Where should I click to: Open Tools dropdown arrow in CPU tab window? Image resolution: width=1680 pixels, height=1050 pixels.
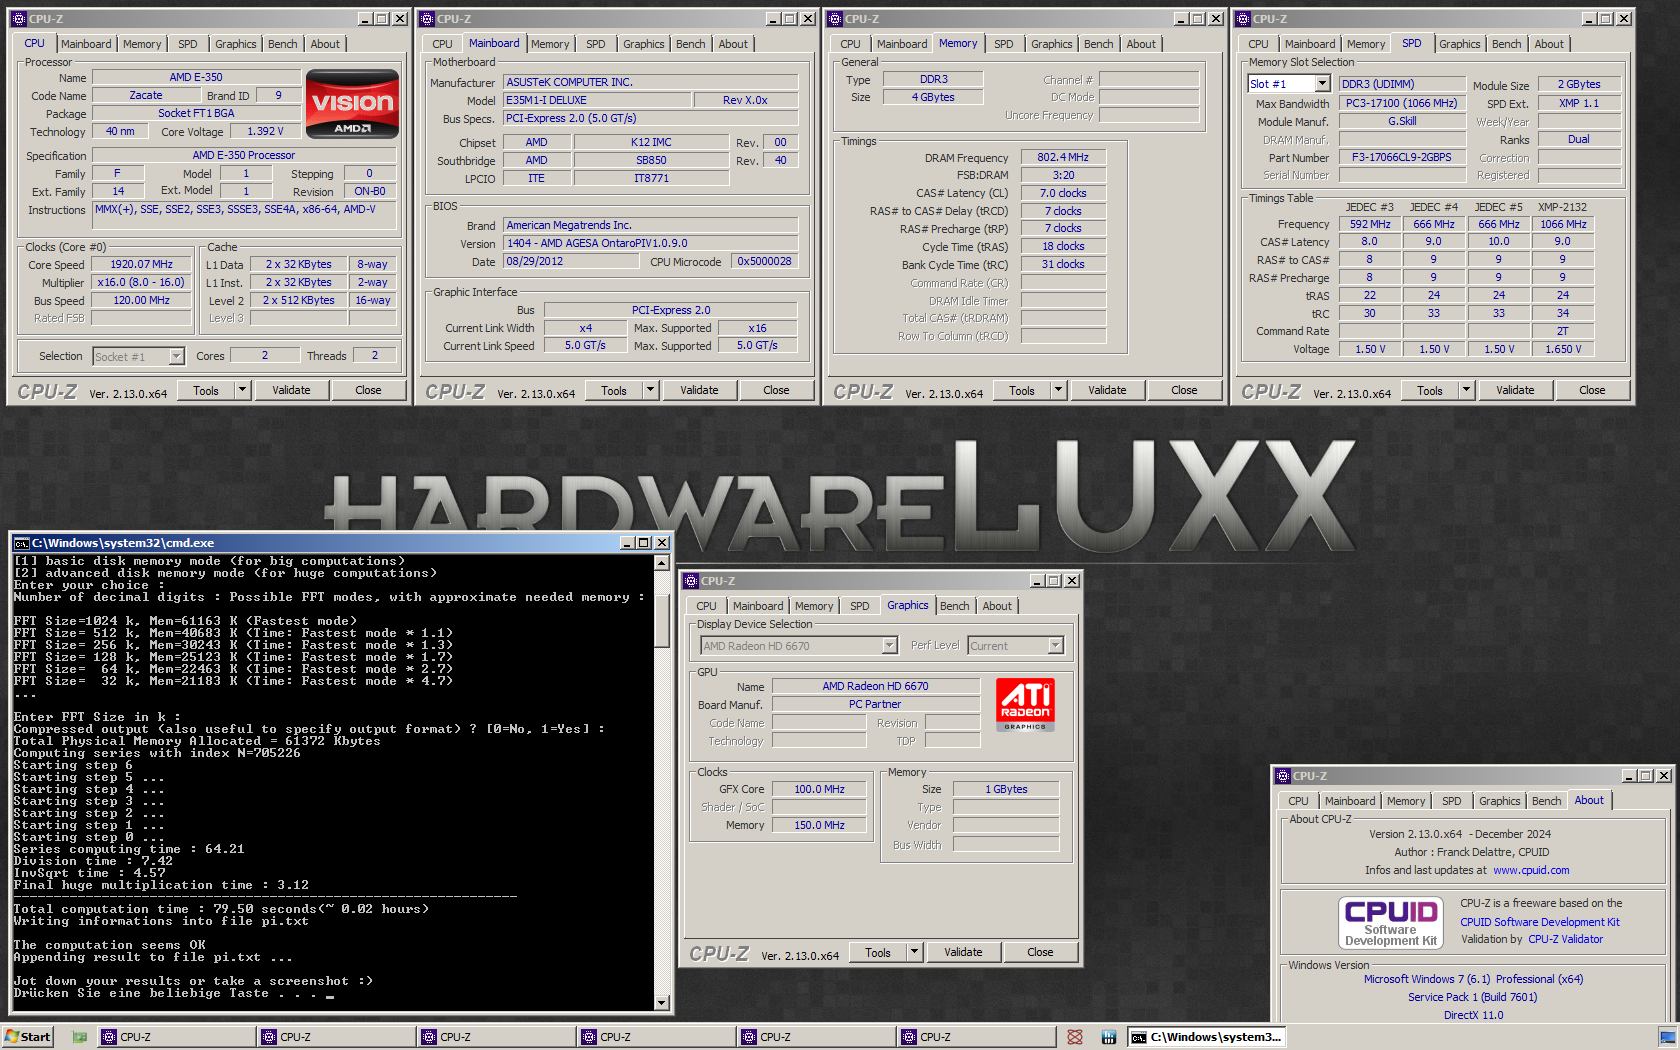242,390
